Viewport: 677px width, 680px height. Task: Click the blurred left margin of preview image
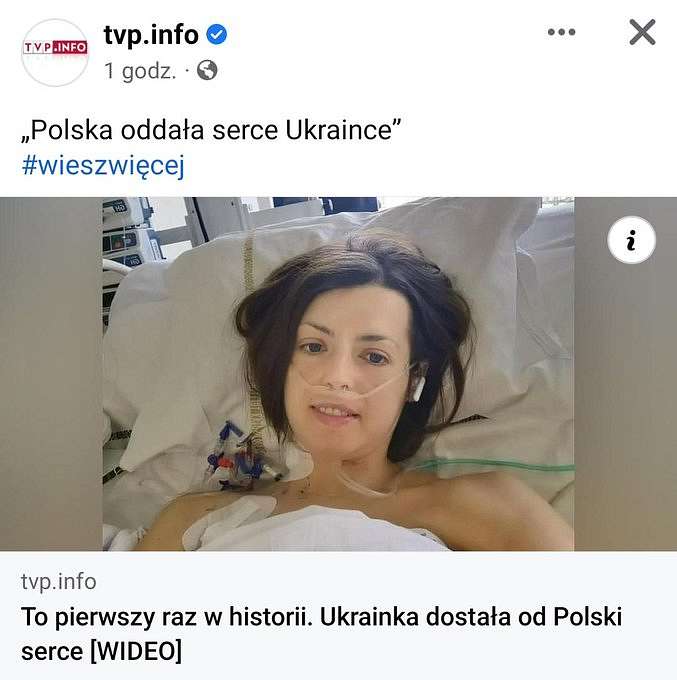(51, 374)
